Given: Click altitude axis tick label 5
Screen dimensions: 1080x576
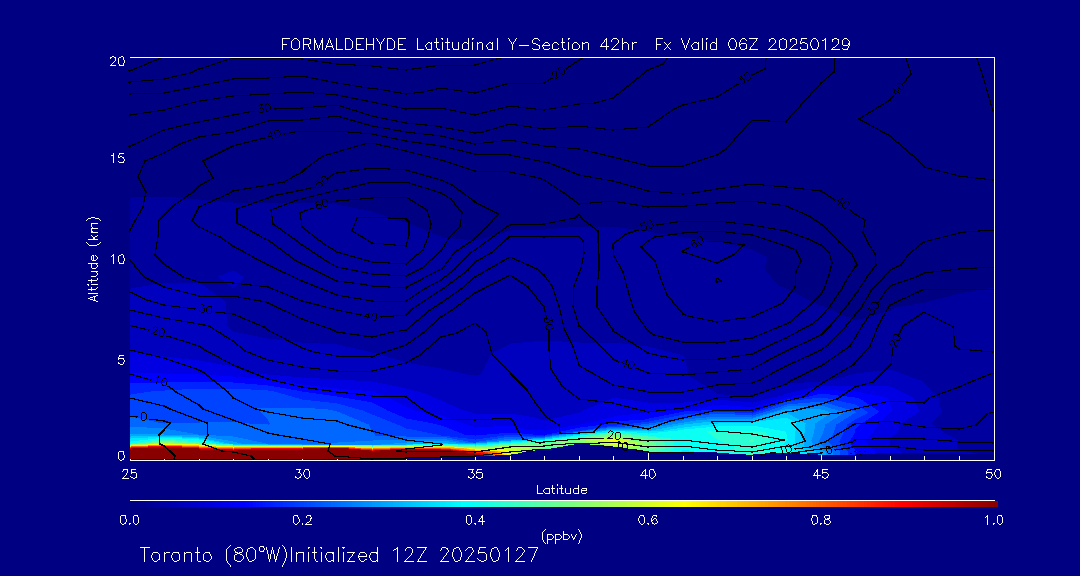Looking at the screenshot, I should tap(121, 359).
